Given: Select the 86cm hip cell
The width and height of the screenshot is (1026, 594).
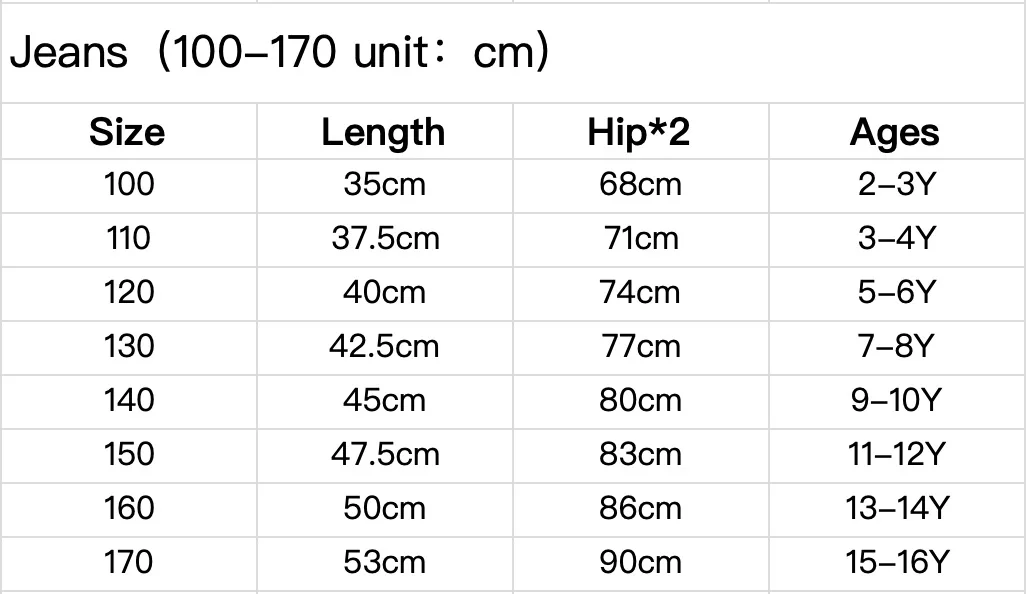Looking at the screenshot, I should pyautogui.click(x=640, y=508).
